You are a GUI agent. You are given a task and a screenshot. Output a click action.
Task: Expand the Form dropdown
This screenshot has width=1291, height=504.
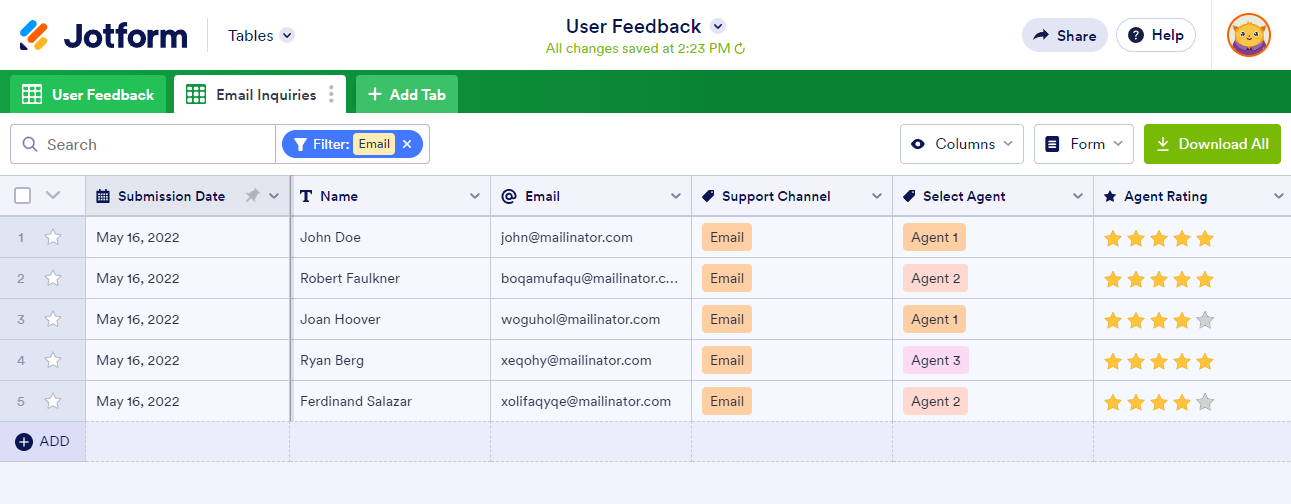pos(1084,144)
